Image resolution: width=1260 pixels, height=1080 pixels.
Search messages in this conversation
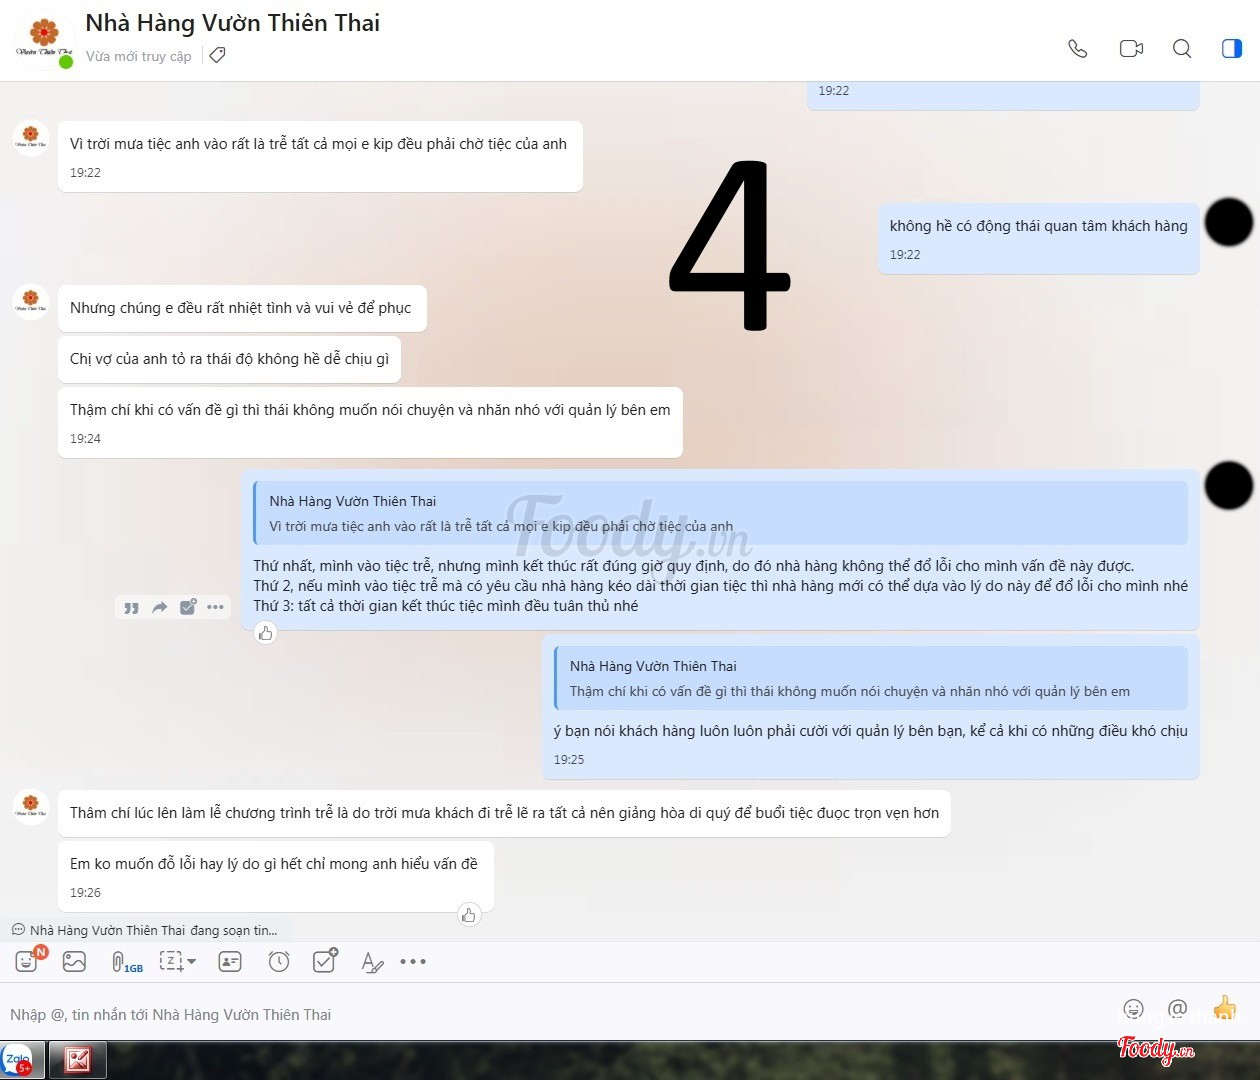click(x=1182, y=49)
